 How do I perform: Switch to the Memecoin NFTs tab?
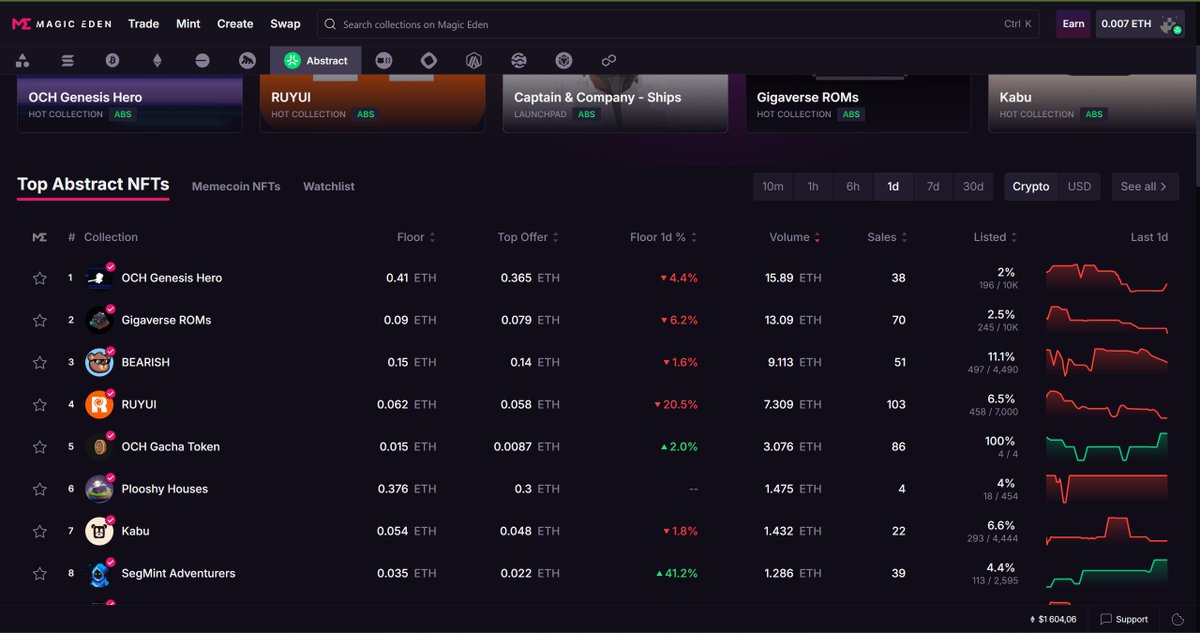click(236, 187)
